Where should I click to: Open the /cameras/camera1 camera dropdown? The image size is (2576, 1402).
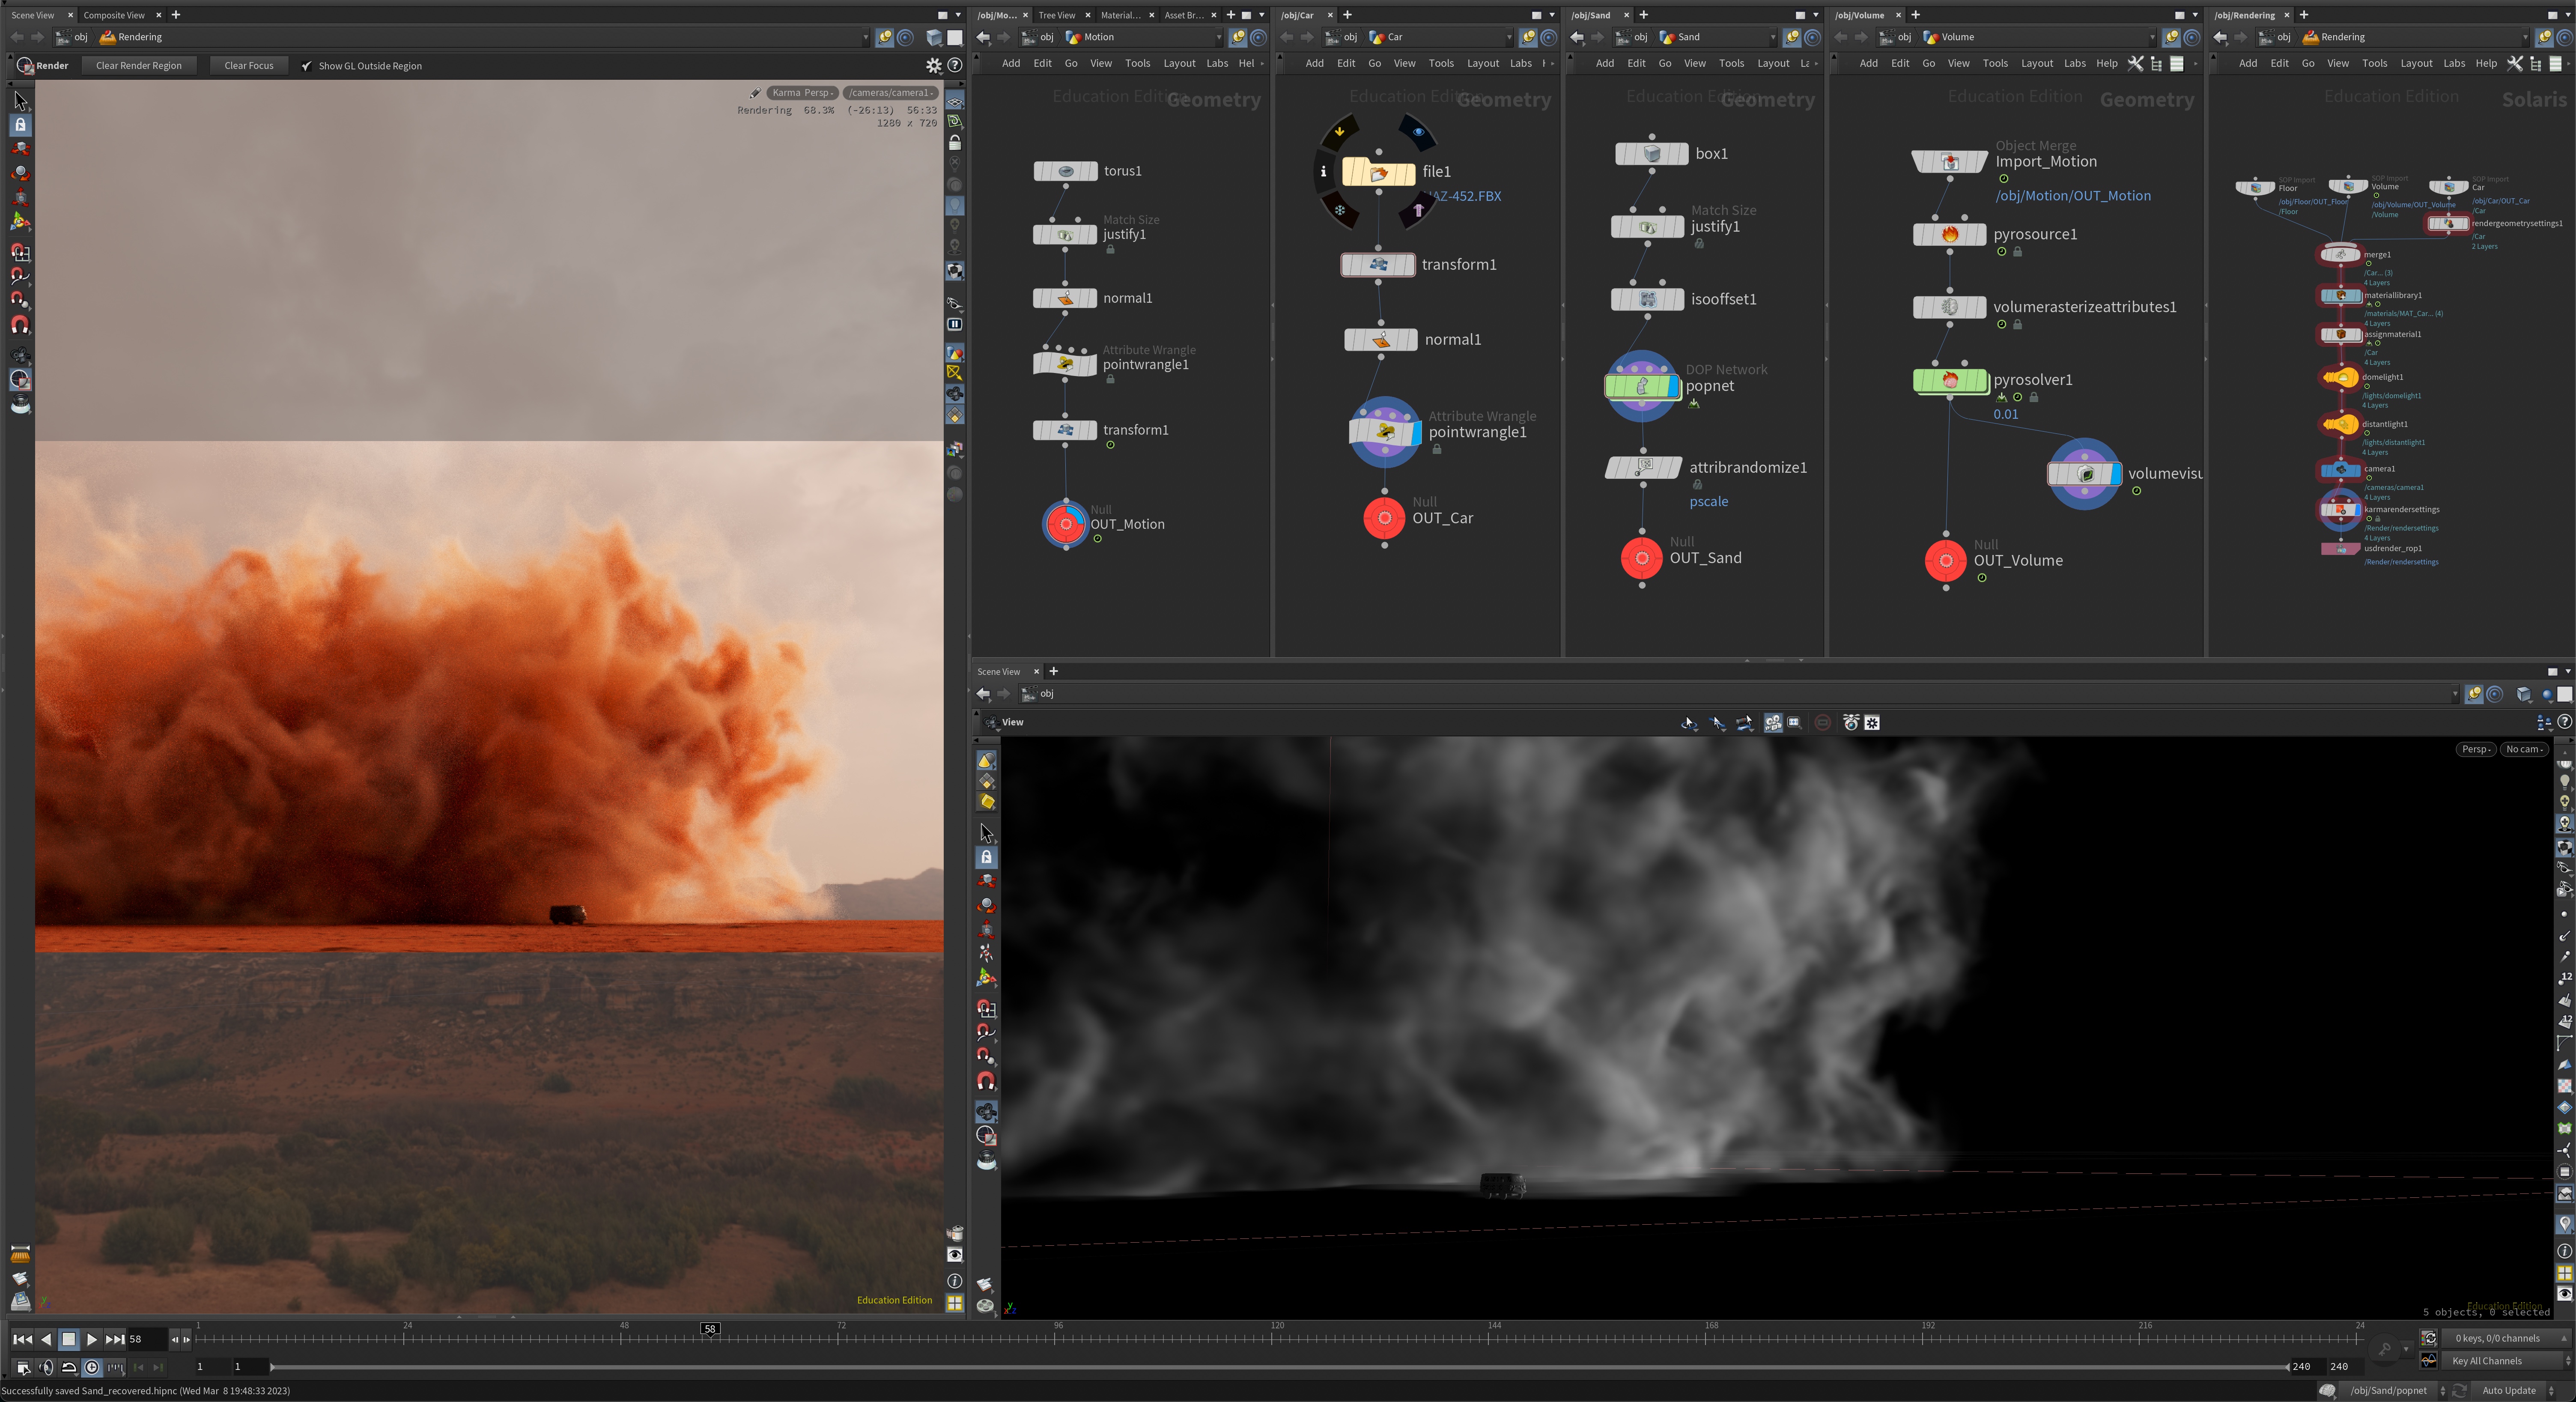tap(890, 93)
